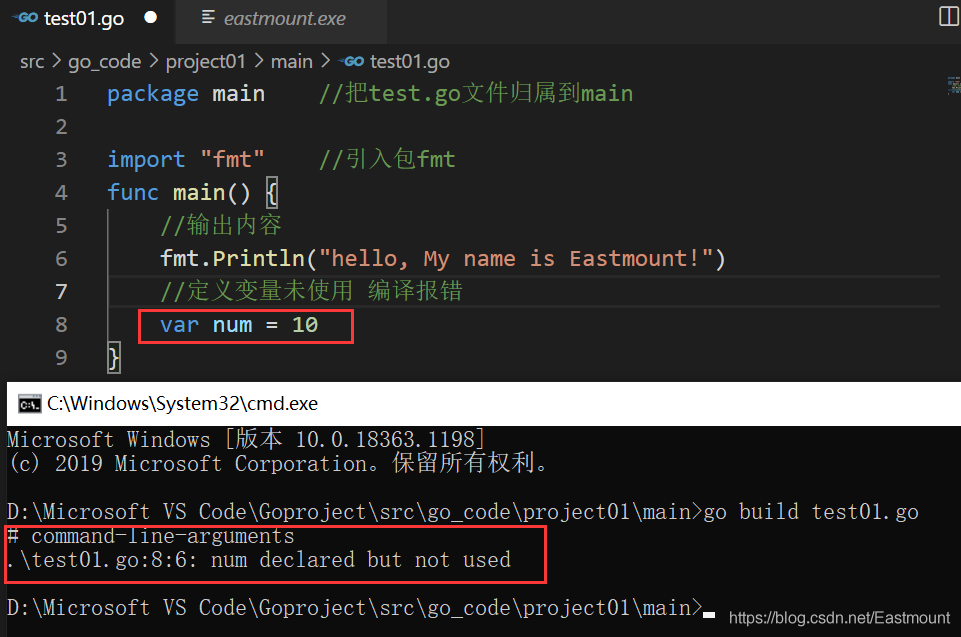Click the 'package' keyword on line 1
Screen dimensions: 961x637
point(153,94)
